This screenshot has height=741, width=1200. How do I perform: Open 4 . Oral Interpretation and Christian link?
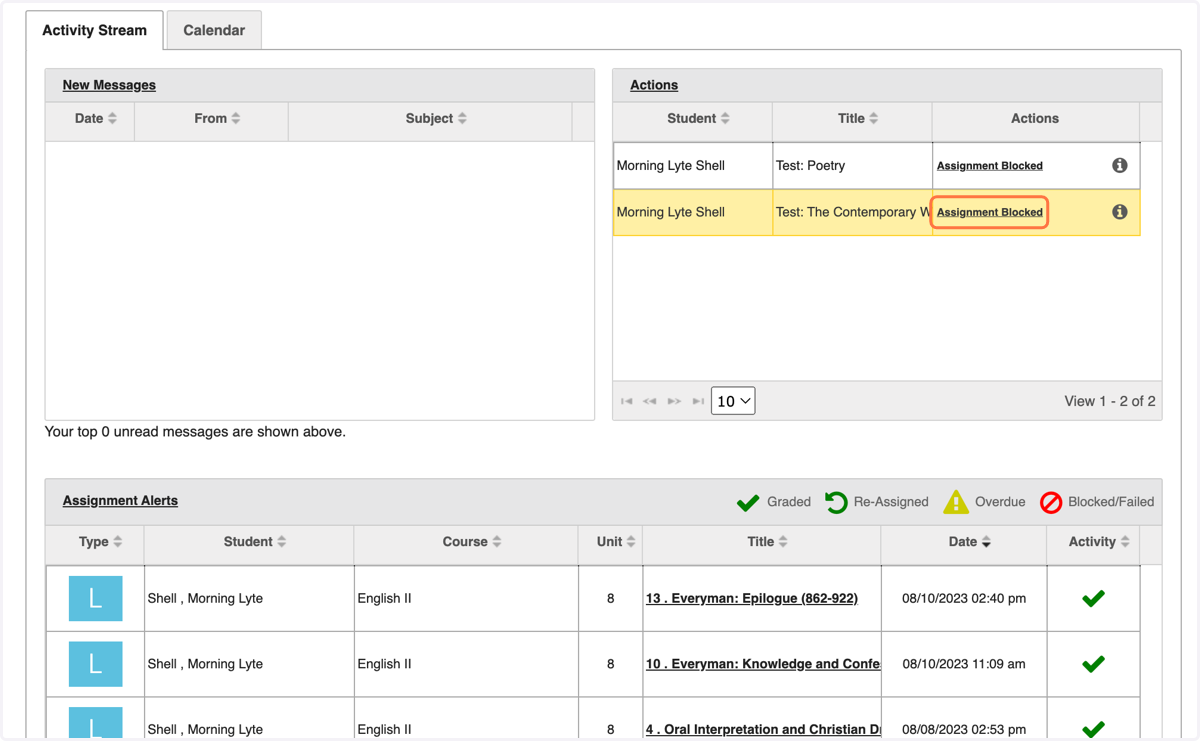coord(763,729)
